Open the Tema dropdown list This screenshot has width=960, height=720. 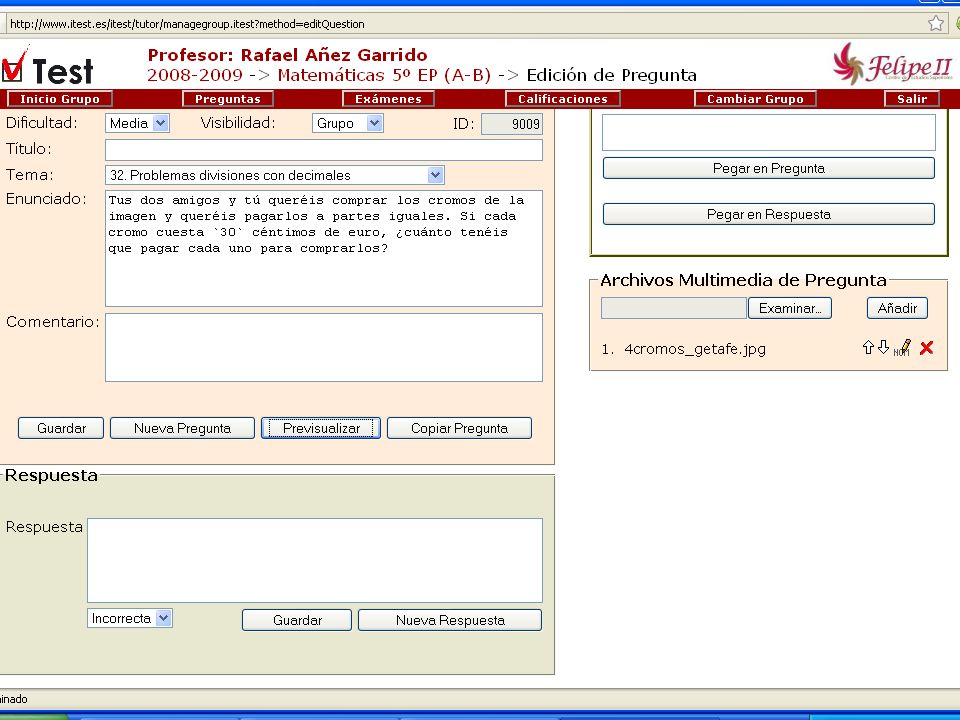coord(274,175)
